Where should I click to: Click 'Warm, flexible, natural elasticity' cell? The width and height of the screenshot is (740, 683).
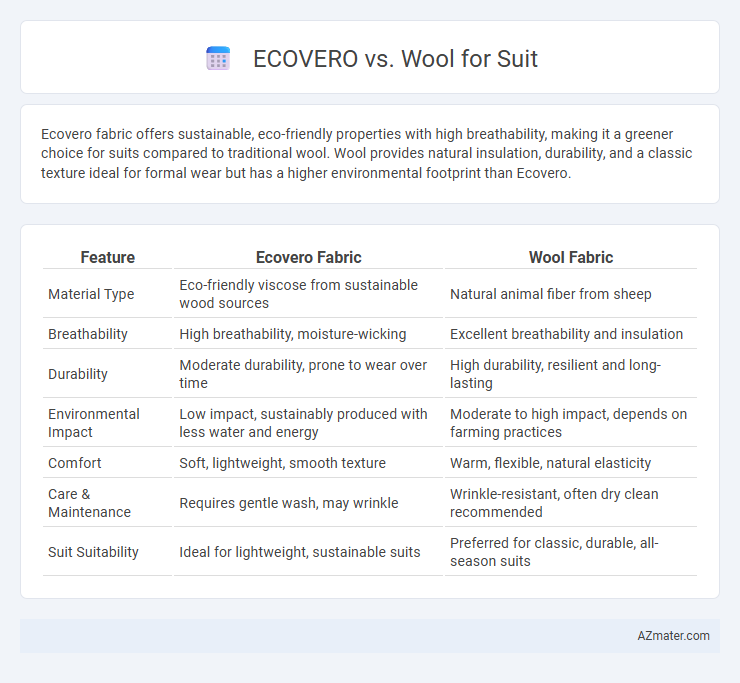(x=571, y=463)
